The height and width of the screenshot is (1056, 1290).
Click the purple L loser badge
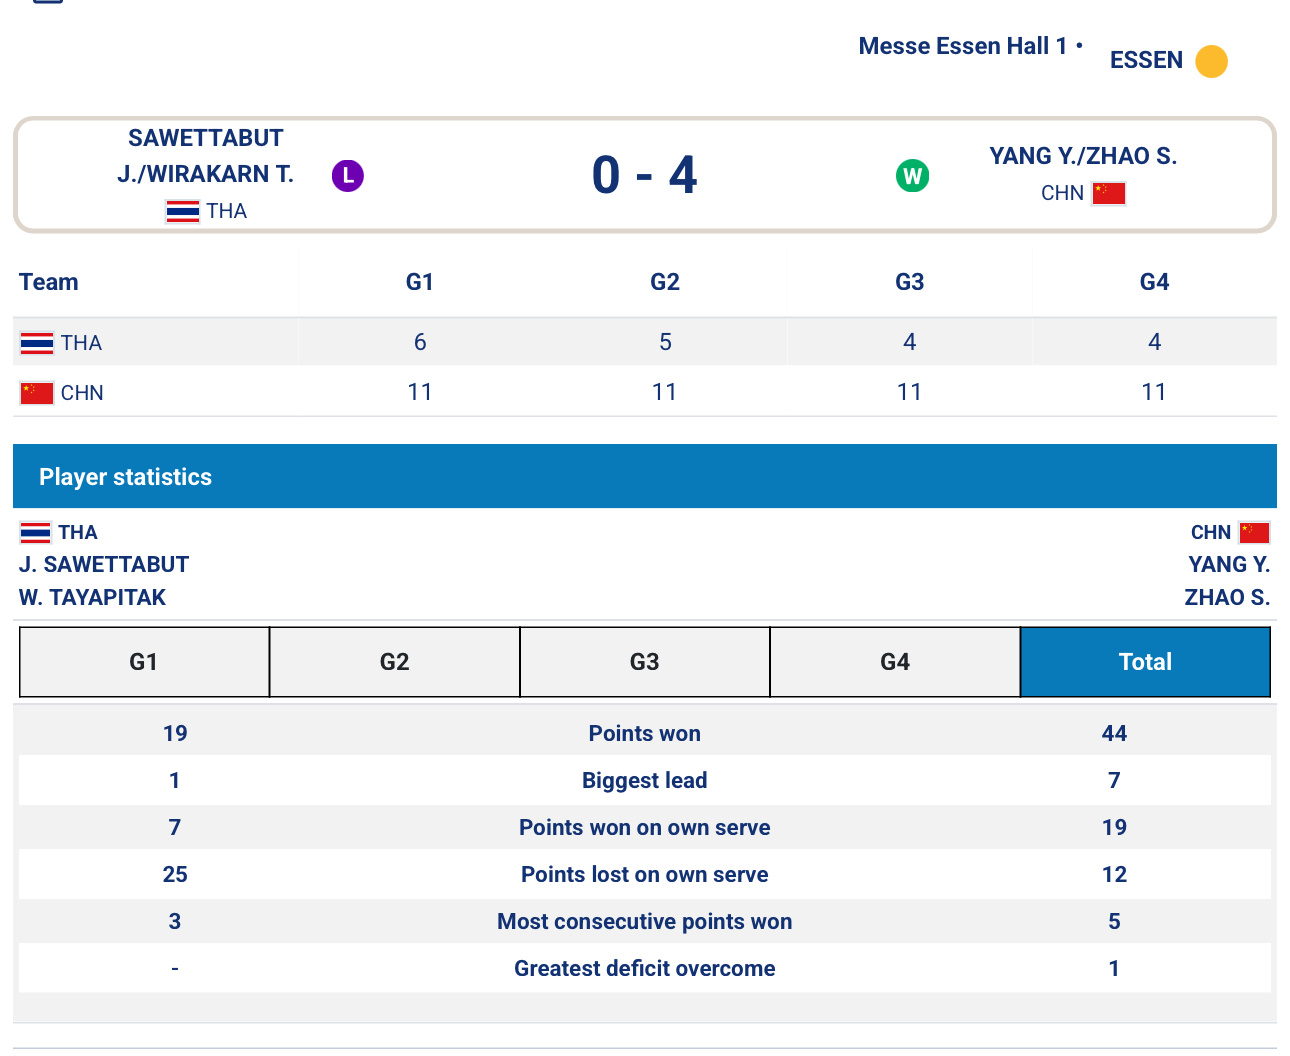click(347, 176)
